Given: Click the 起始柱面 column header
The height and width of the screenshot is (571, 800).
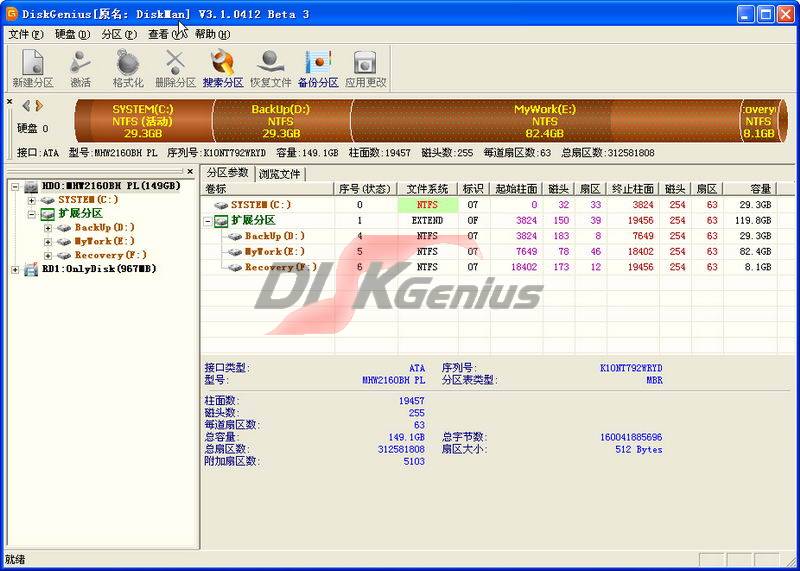Looking at the screenshot, I should [516, 189].
